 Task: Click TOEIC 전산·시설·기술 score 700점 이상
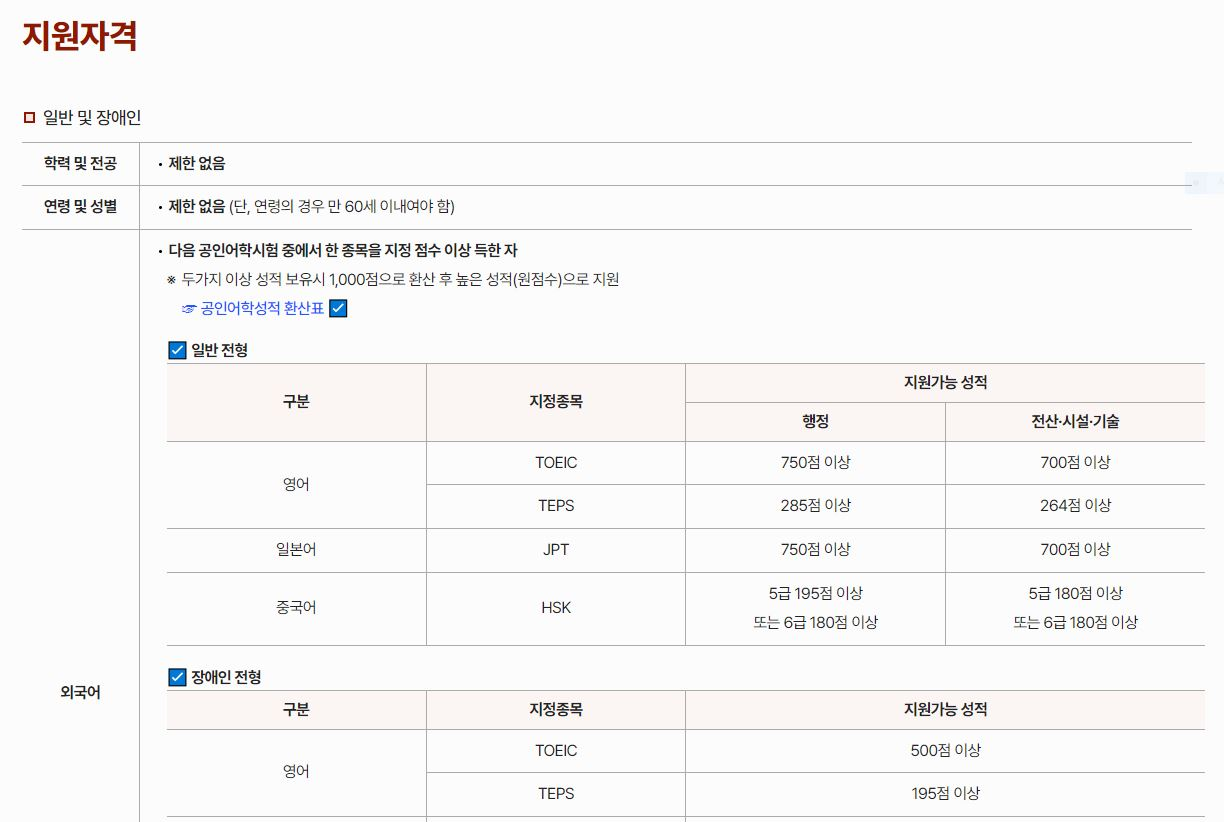tap(1075, 462)
